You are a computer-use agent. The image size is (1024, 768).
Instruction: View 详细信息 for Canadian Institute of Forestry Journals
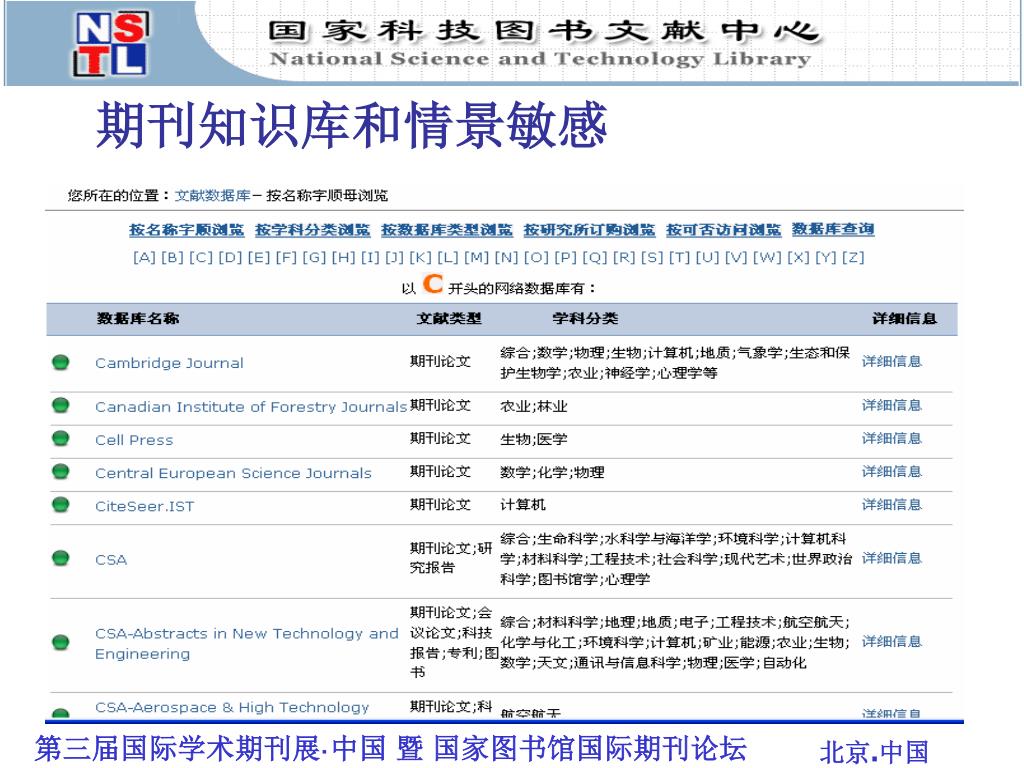click(891, 405)
